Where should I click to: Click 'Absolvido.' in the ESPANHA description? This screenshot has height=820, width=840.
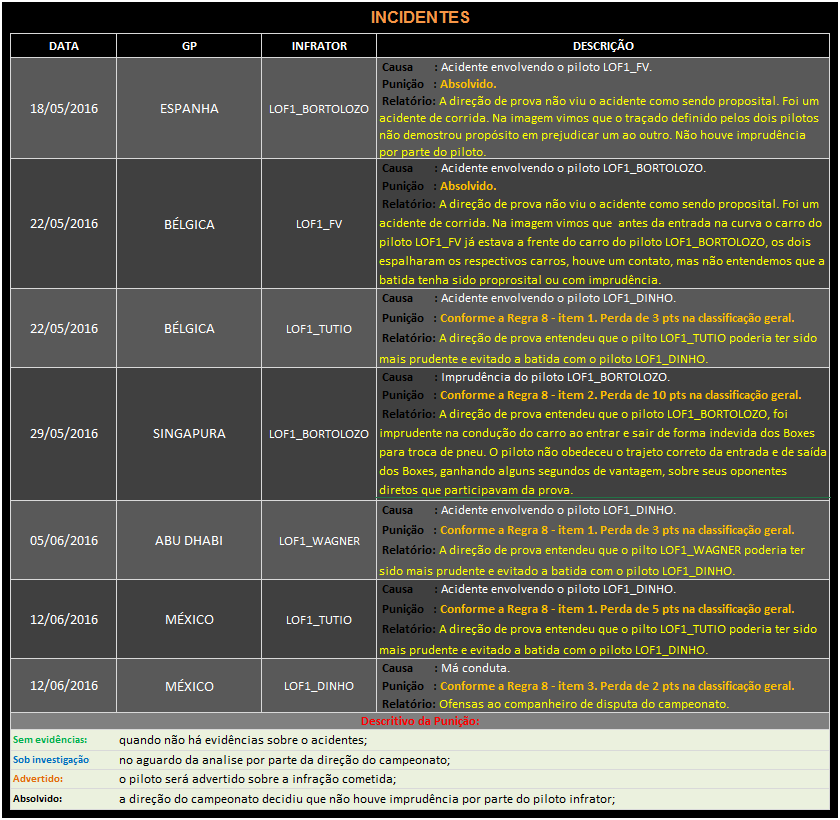coord(468,84)
